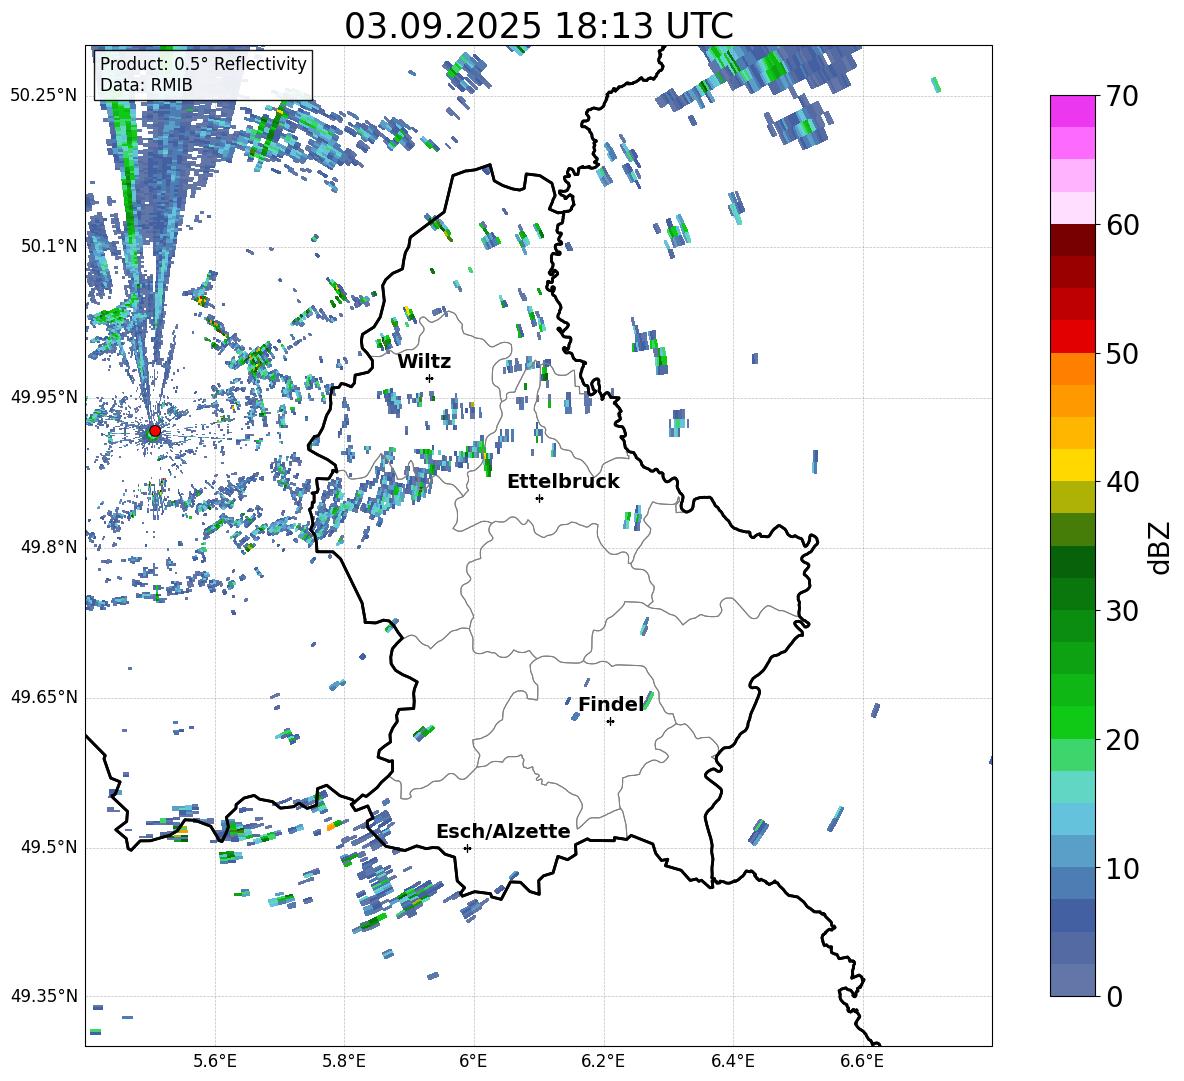Click the 0 tick on the colorbar
Screen dimensions: 1184x1081
pyautogui.click(x=1115, y=997)
